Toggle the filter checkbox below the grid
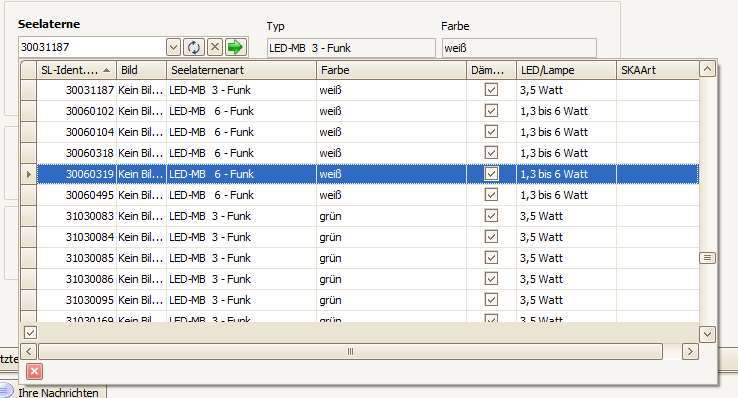The width and height of the screenshot is (738, 398). tap(30, 333)
